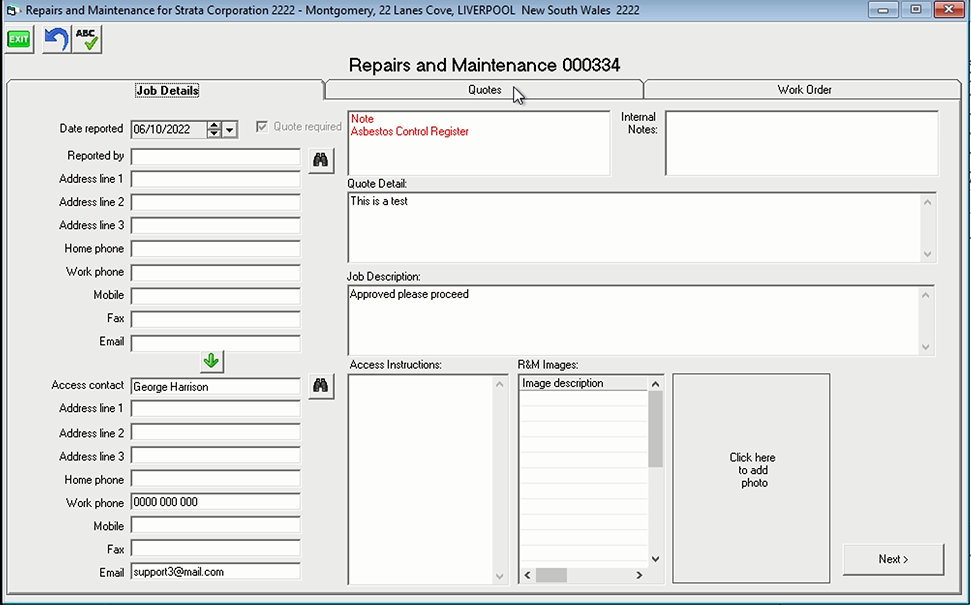Switch to the Work Order tab

pos(804,90)
